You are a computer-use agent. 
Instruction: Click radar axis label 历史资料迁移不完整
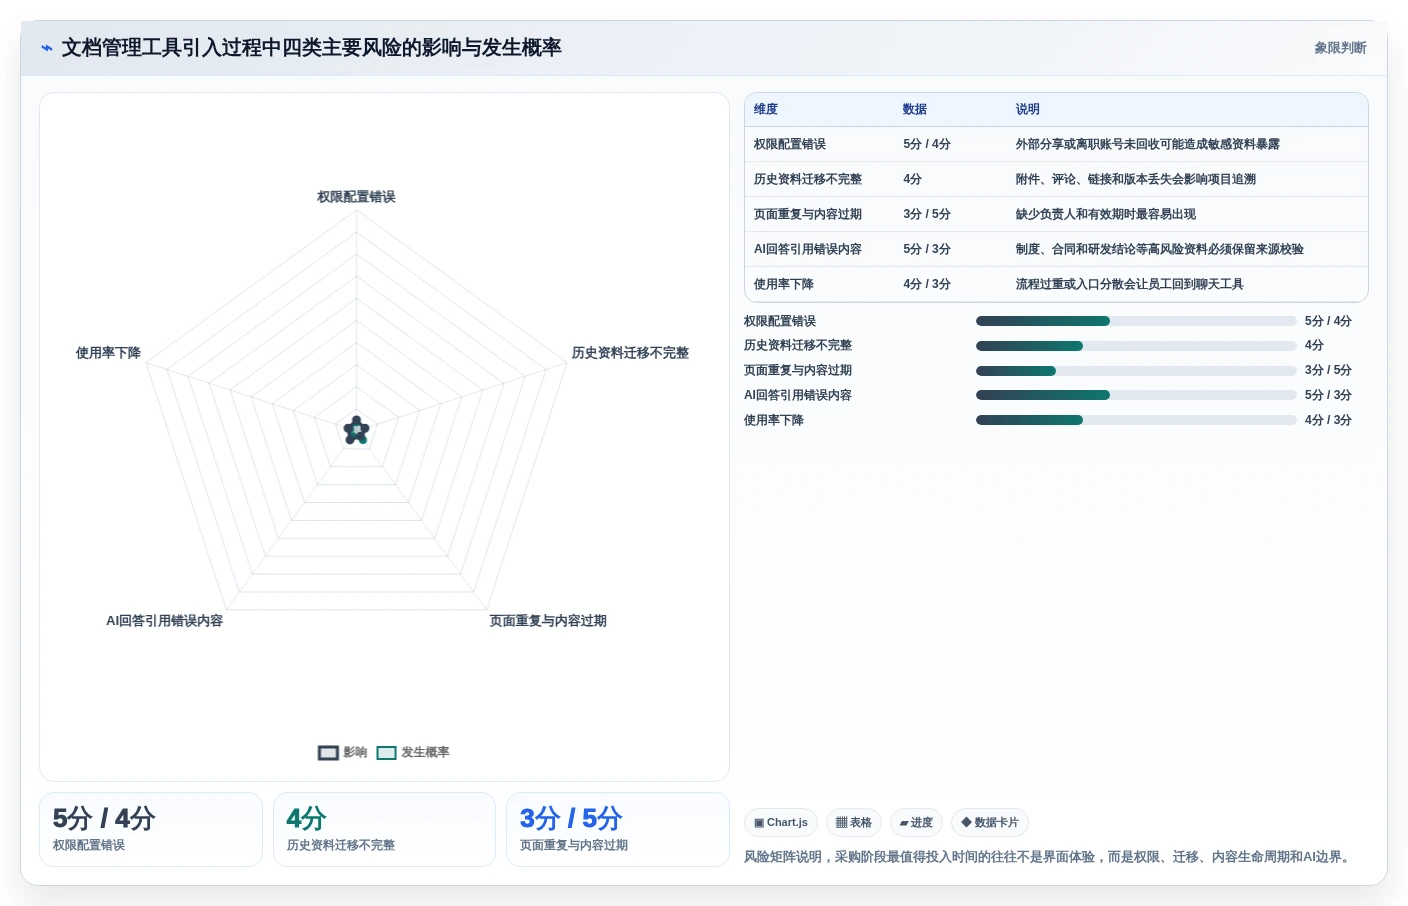click(x=630, y=353)
